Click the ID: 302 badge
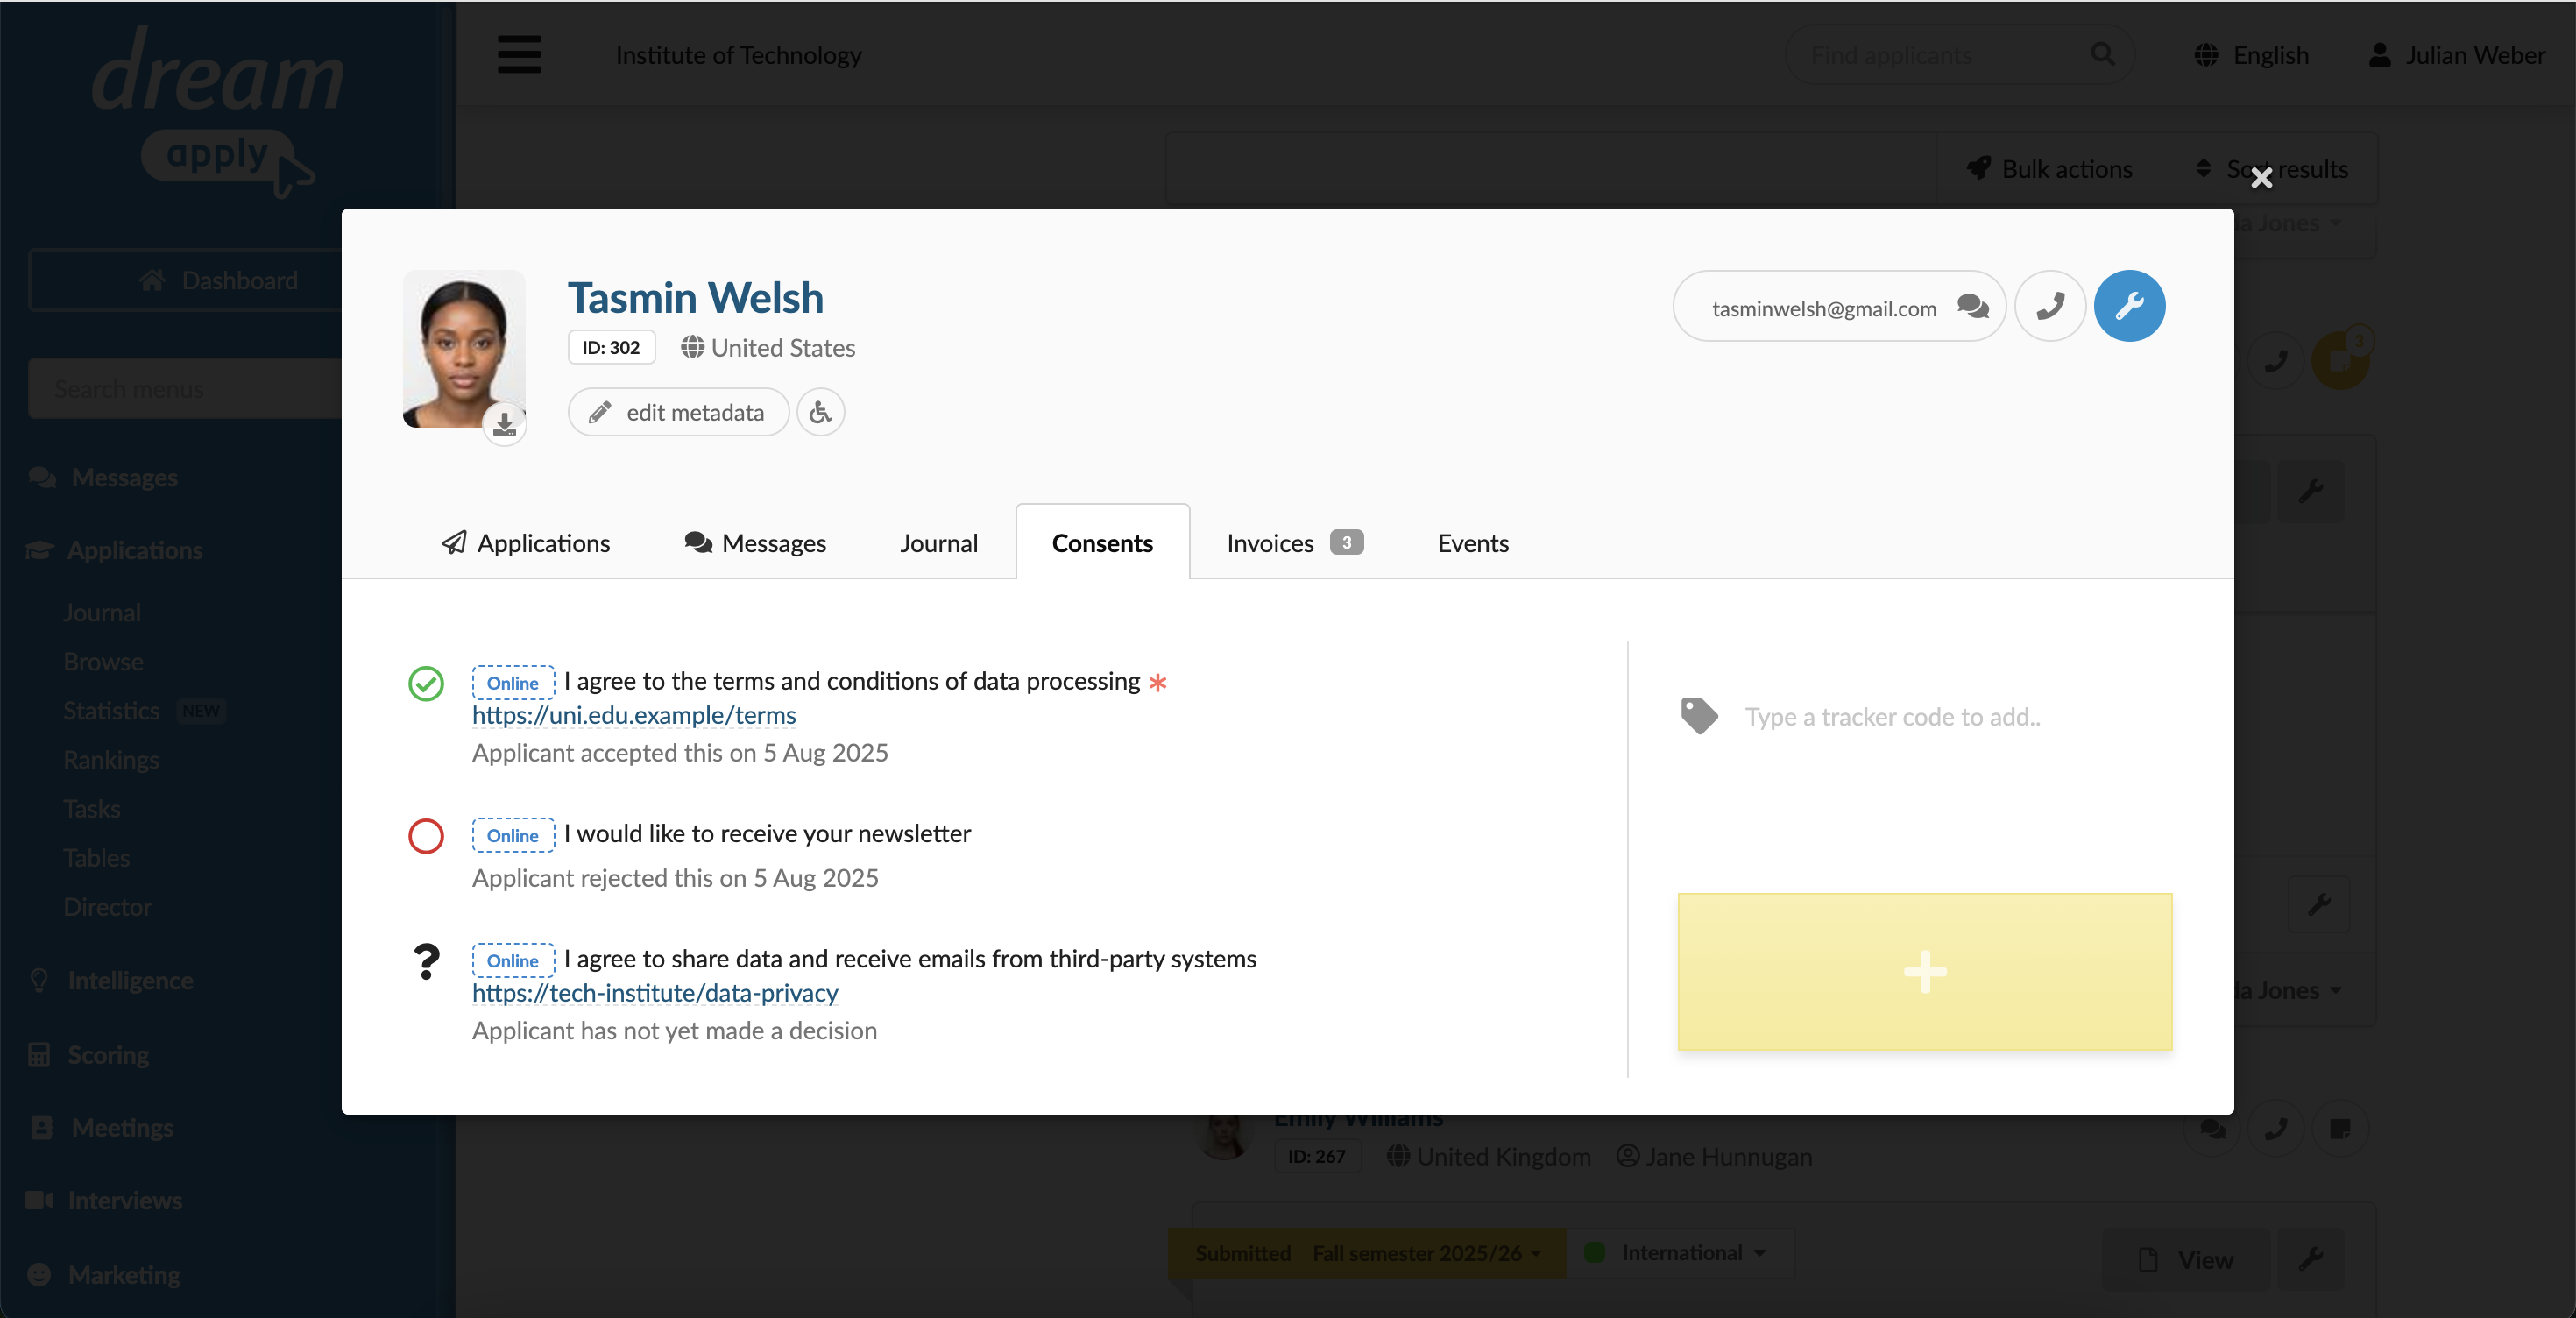The image size is (2576, 1318). pos(611,348)
